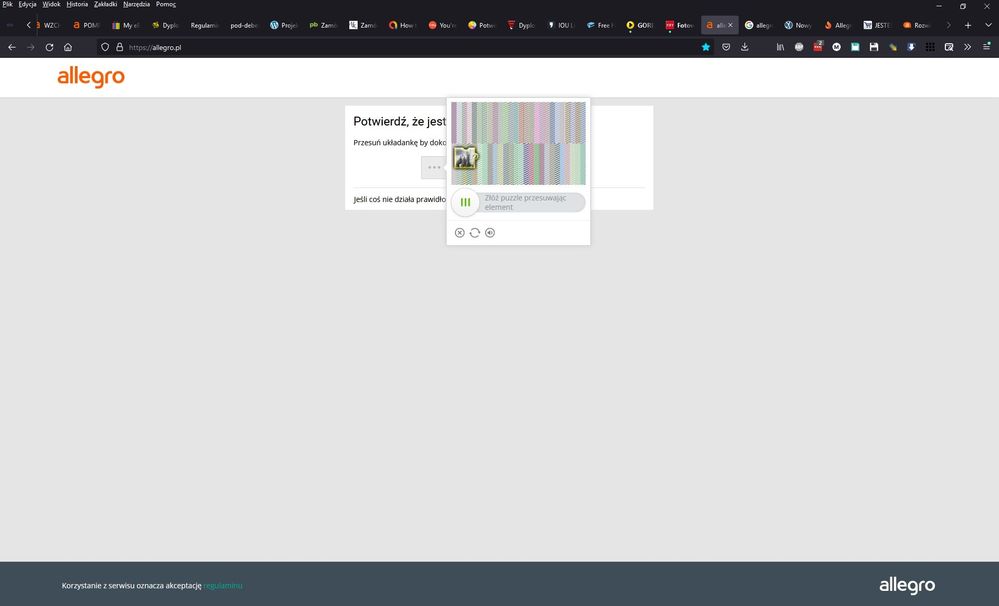Go to browser home page icon

[68, 47]
